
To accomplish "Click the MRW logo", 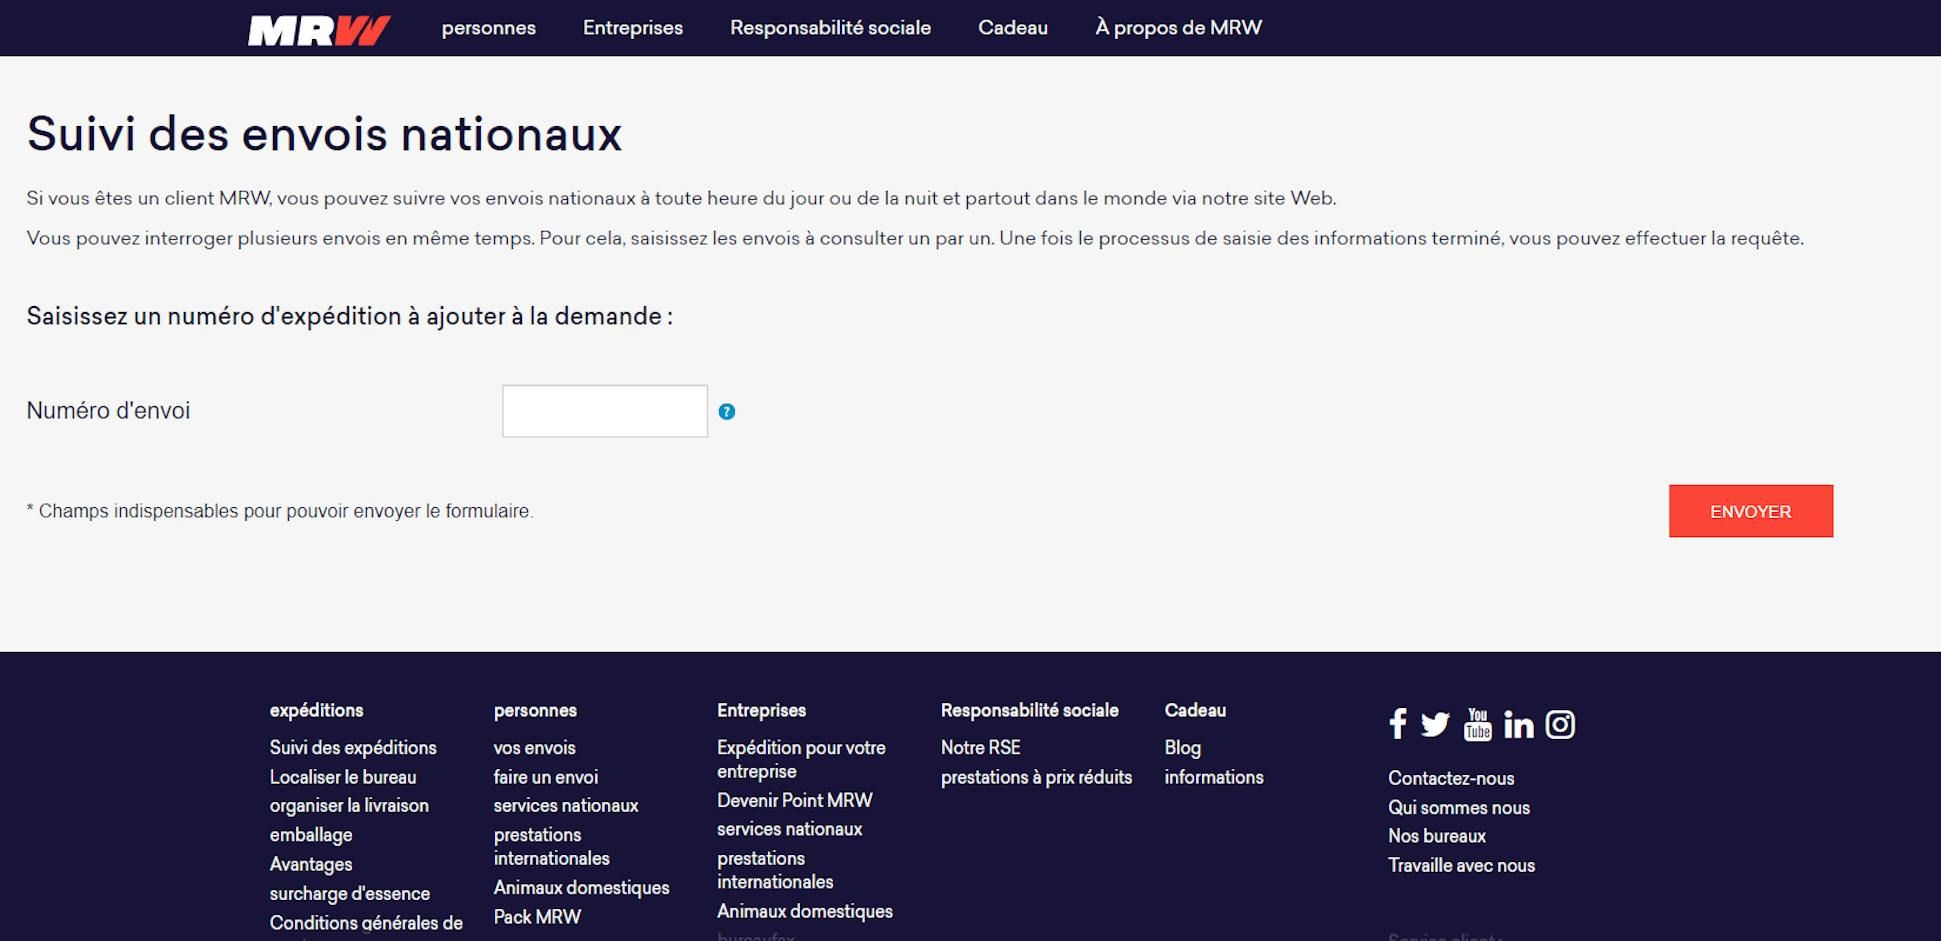I will (x=319, y=30).
